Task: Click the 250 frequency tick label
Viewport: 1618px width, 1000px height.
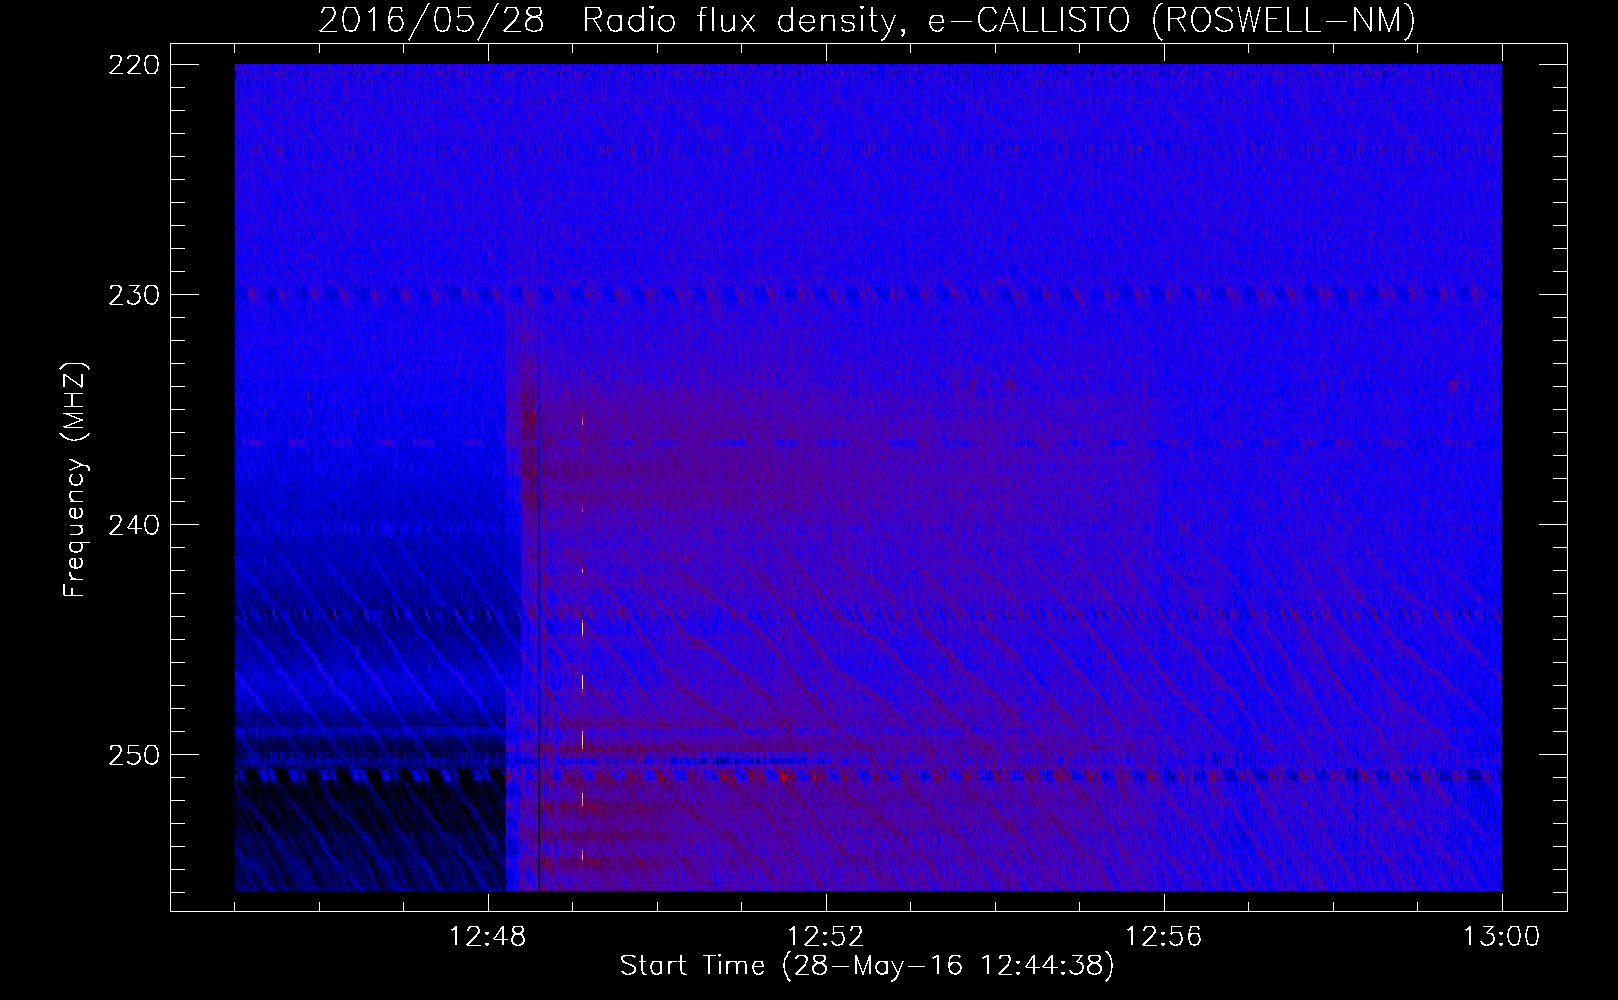Action: pos(134,755)
